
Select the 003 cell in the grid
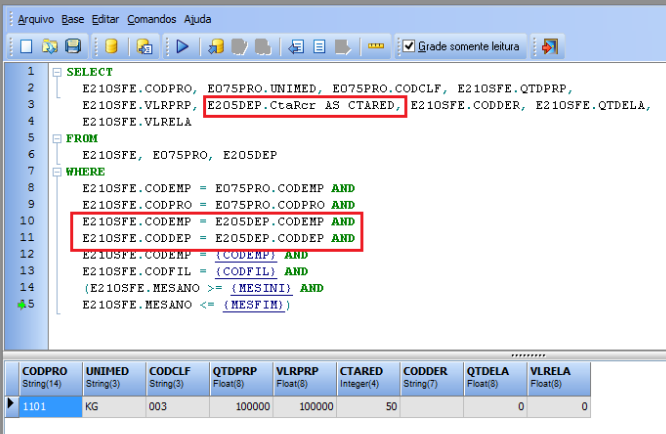tap(177, 406)
